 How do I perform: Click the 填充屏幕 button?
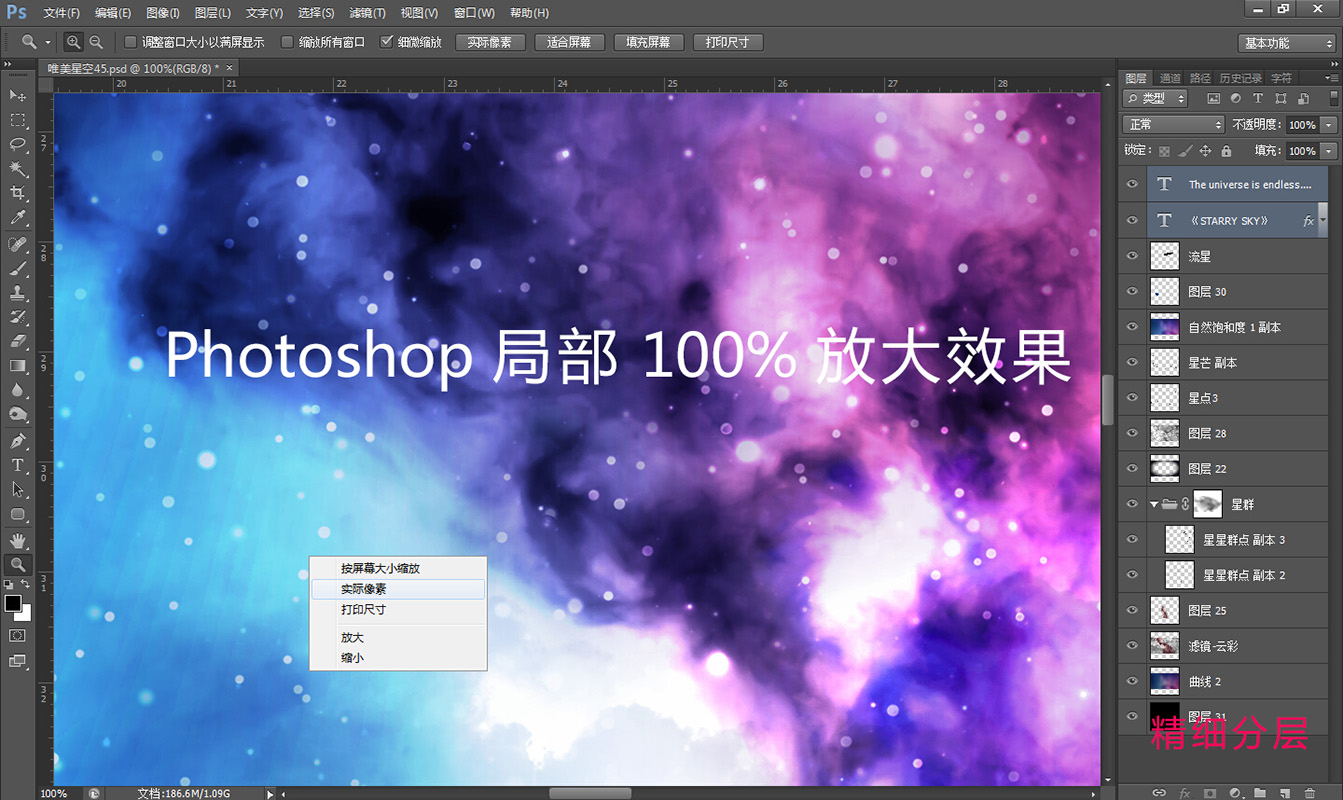point(649,42)
